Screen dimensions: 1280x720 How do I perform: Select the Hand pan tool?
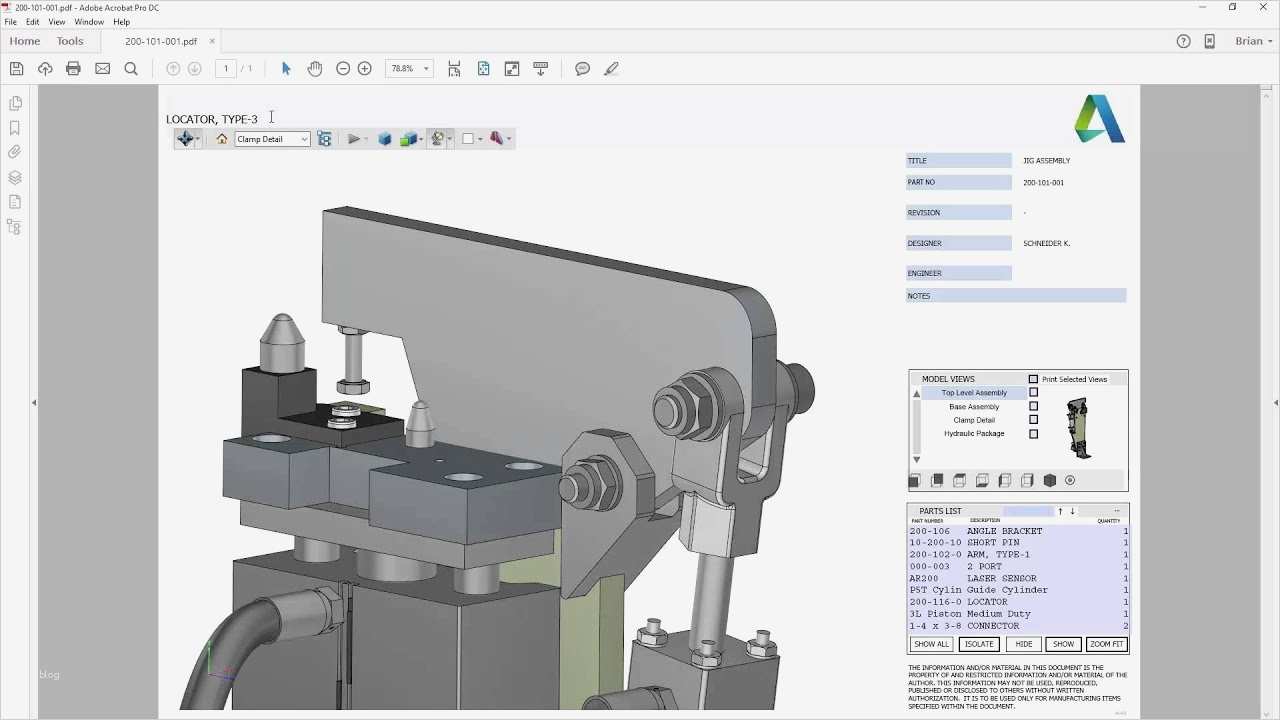point(315,69)
